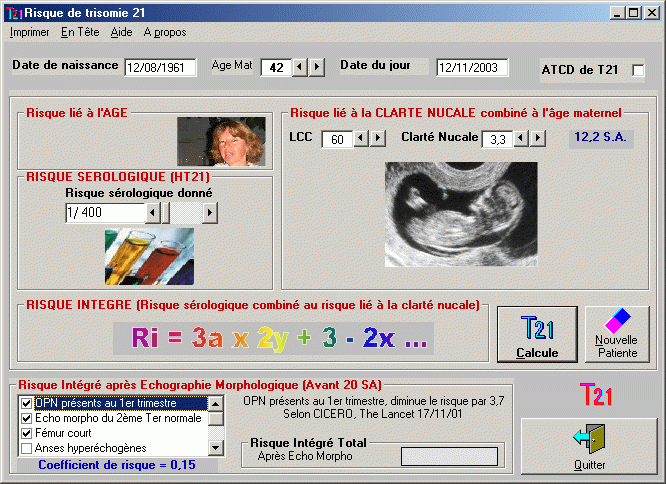
Task: Uncheck the Fémur court checkbox
Action: [26, 433]
